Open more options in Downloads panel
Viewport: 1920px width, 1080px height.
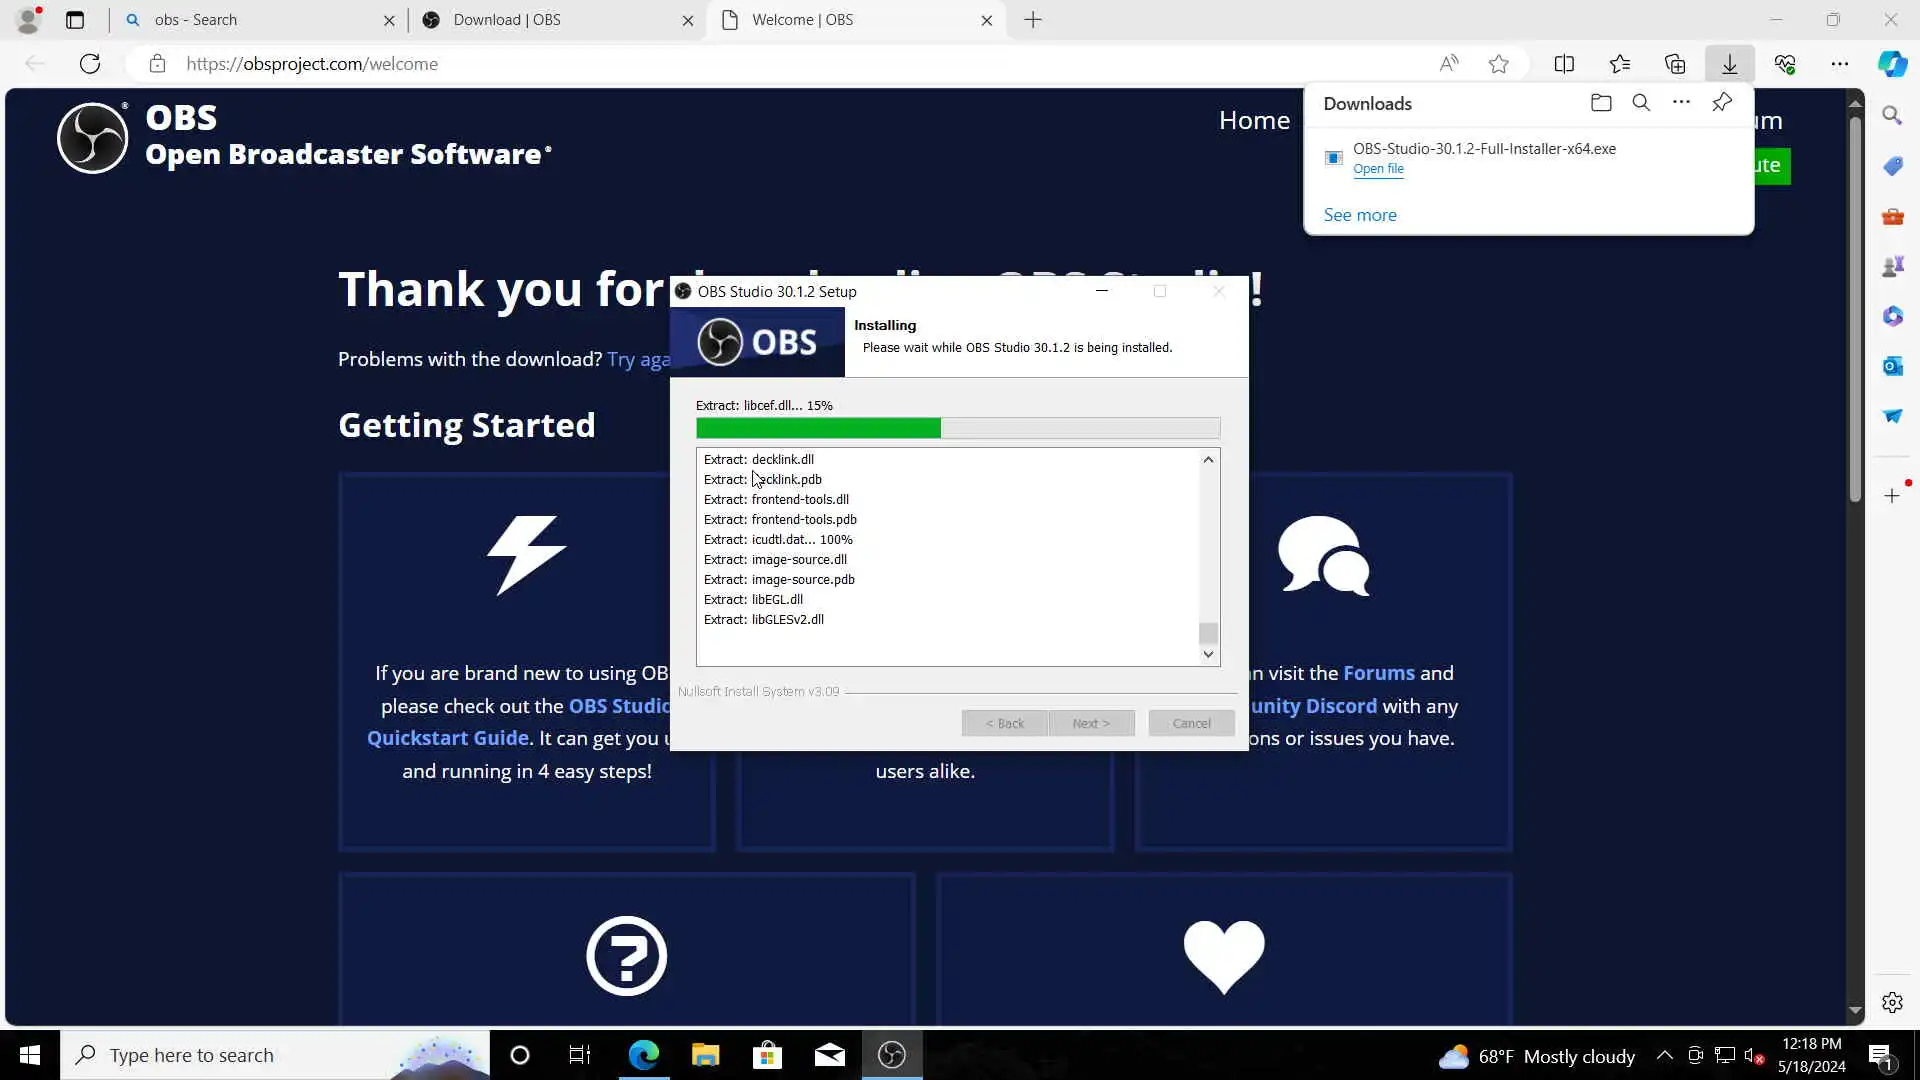1681,103
